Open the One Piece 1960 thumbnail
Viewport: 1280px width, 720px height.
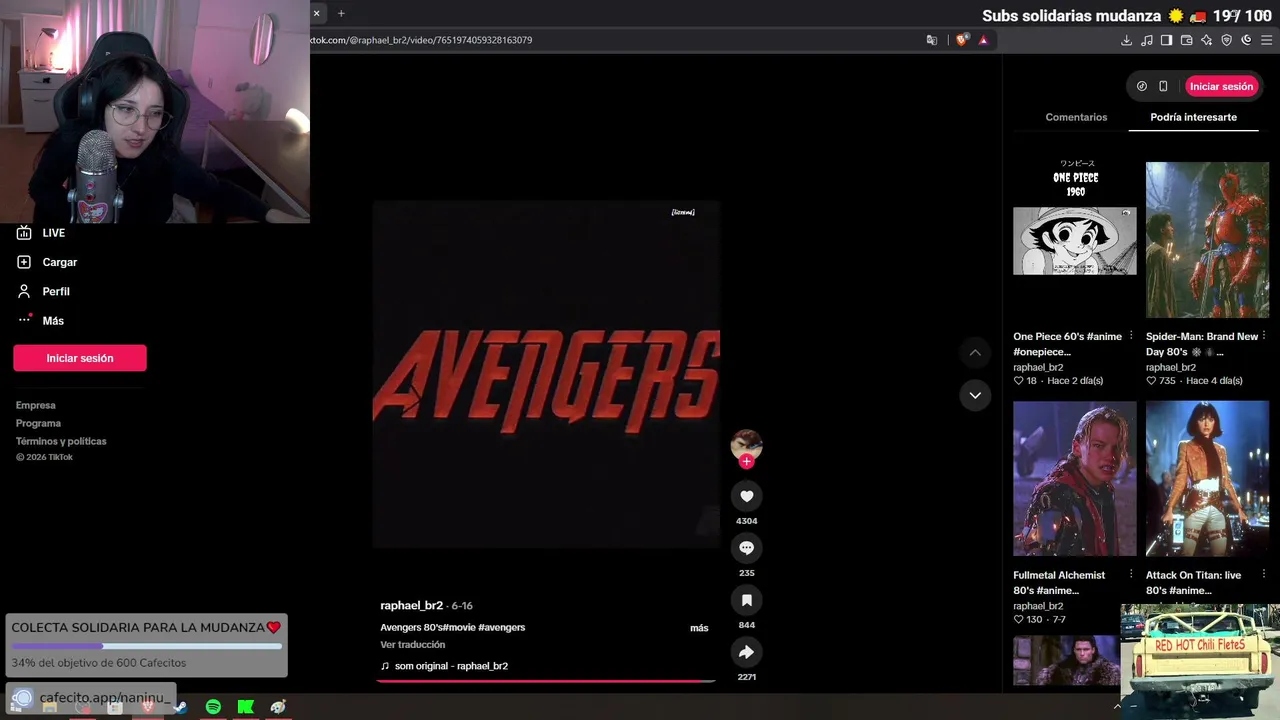pyautogui.click(x=1075, y=240)
